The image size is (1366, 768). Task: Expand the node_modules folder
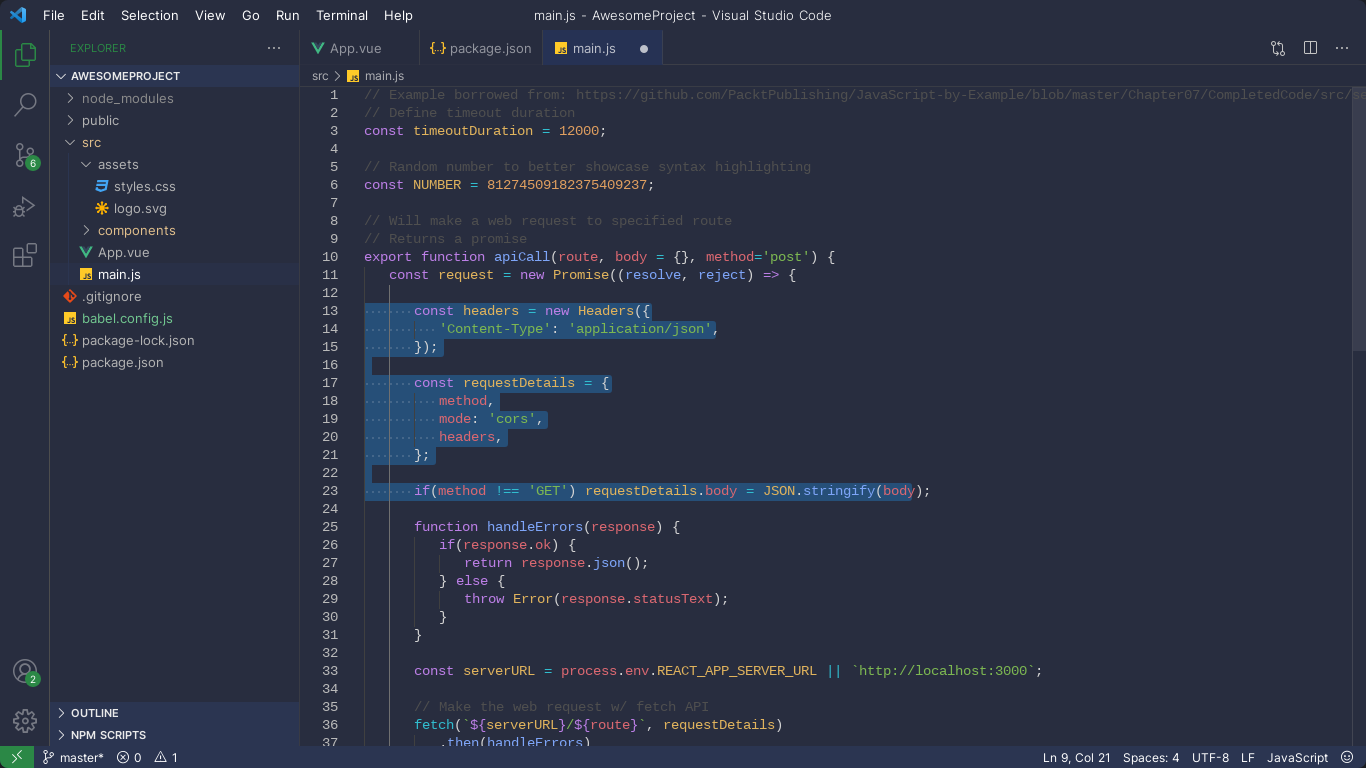175,98
